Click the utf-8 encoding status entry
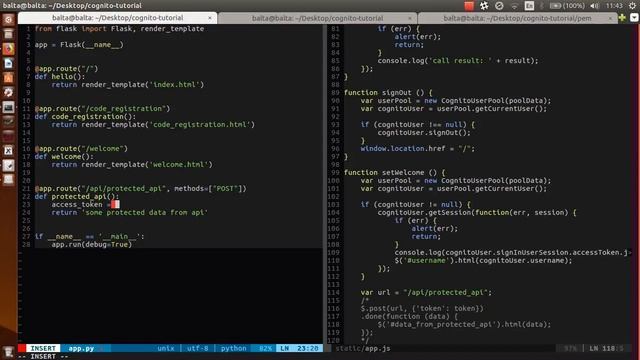This screenshot has width=640, height=360. [x=198, y=348]
